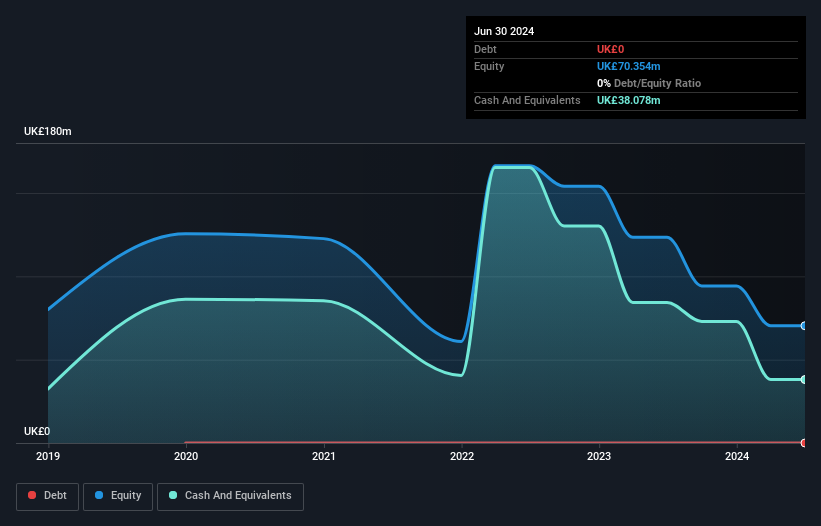The height and width of the screenshot is (526, 821).
Task: Click the Jun 30 2024 tooltip date
Action: pos(504,31)
